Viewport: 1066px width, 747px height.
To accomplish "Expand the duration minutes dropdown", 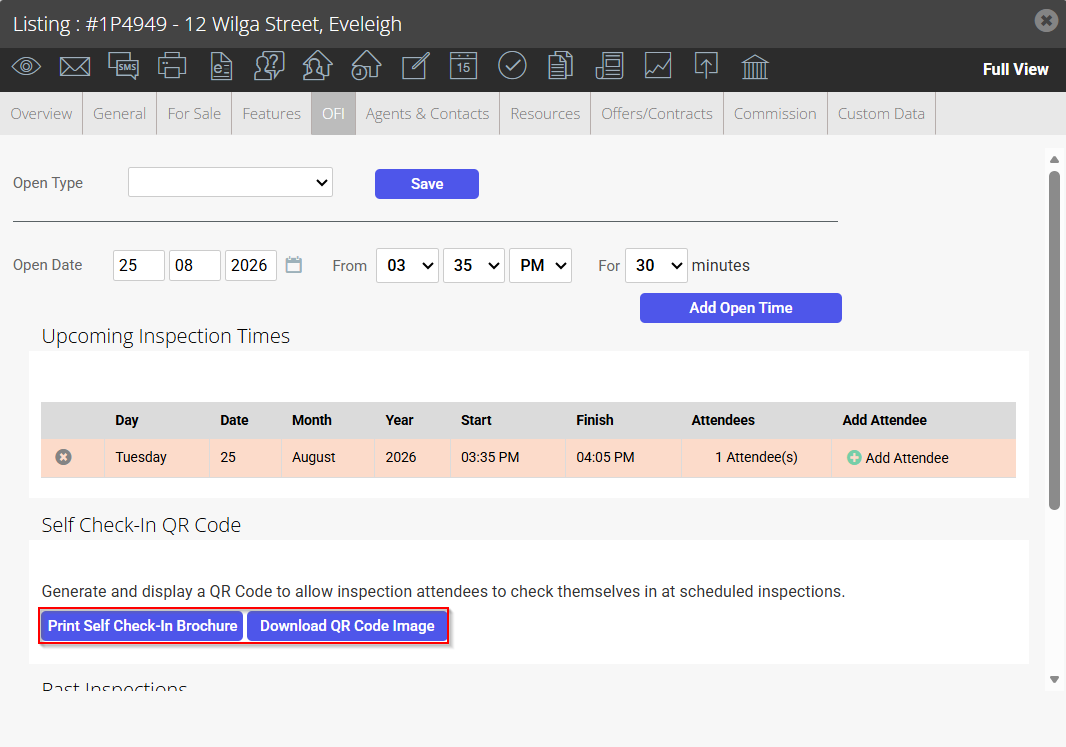I will [x=656, y=265].
